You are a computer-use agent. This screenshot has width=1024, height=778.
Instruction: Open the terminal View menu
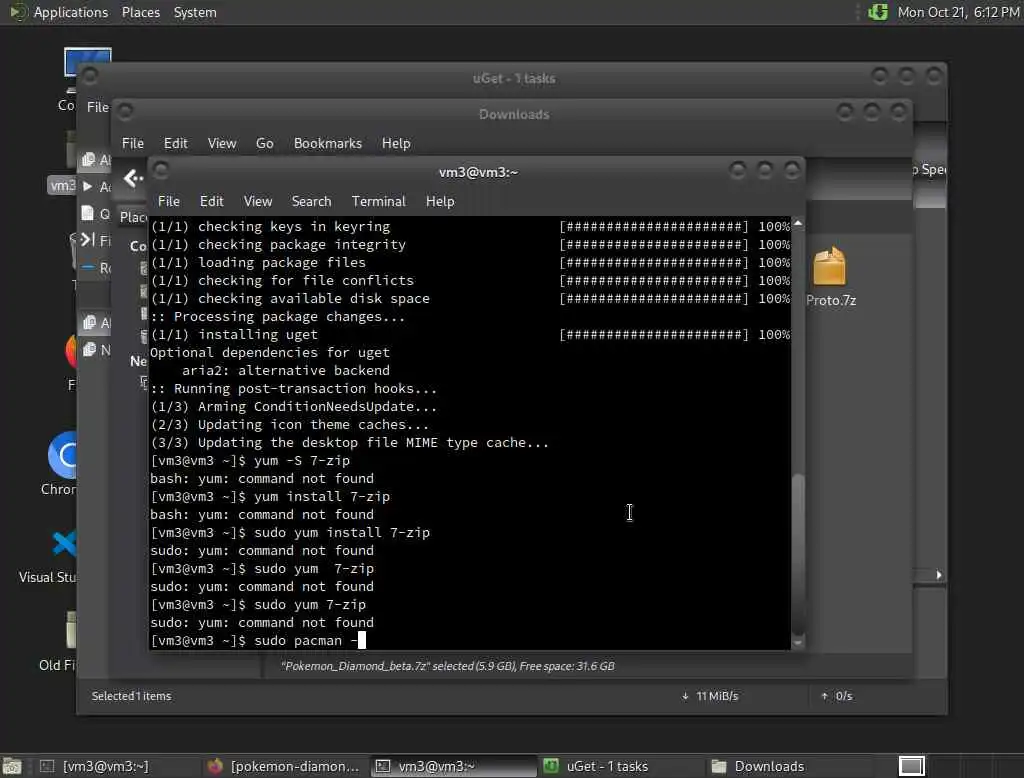coord(258,201)
